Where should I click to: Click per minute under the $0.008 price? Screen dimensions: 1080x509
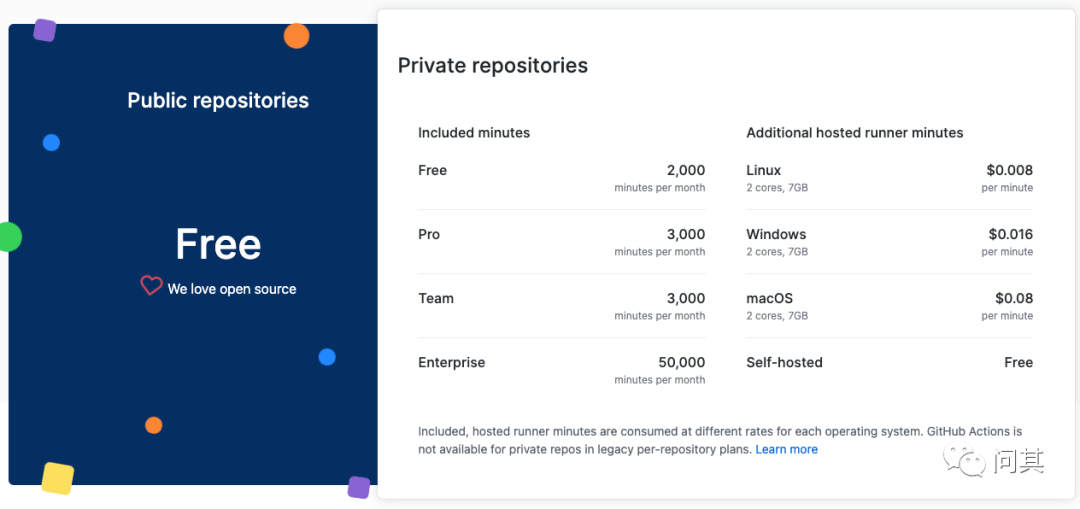(x=1007, y=188)
